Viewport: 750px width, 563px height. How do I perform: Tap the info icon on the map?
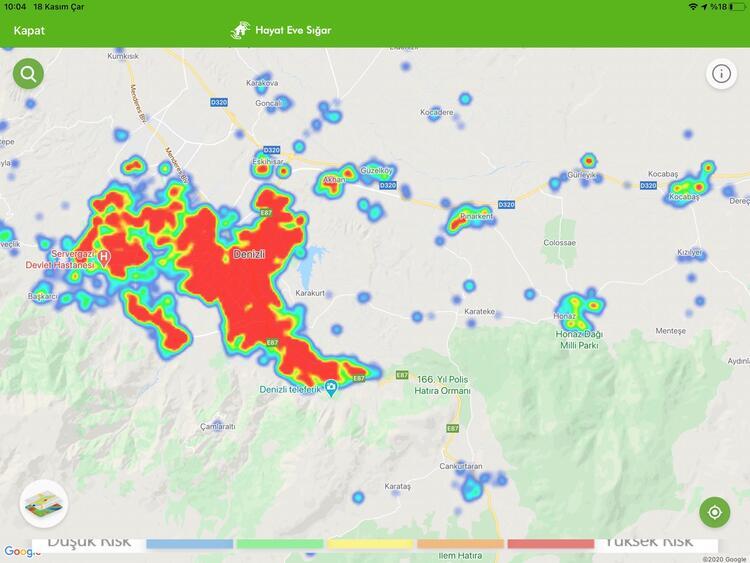(721, 74)
